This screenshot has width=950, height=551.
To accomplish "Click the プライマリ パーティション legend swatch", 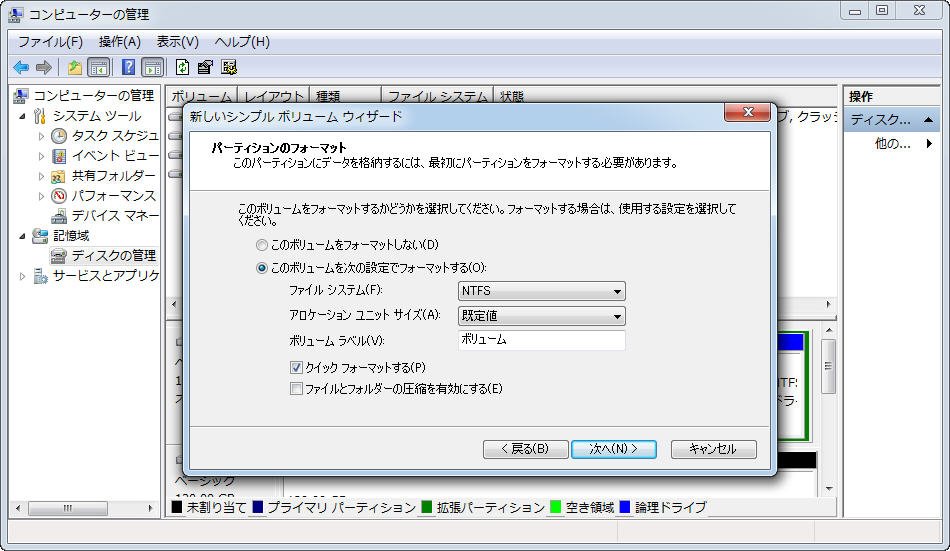I will click(257, 507).
